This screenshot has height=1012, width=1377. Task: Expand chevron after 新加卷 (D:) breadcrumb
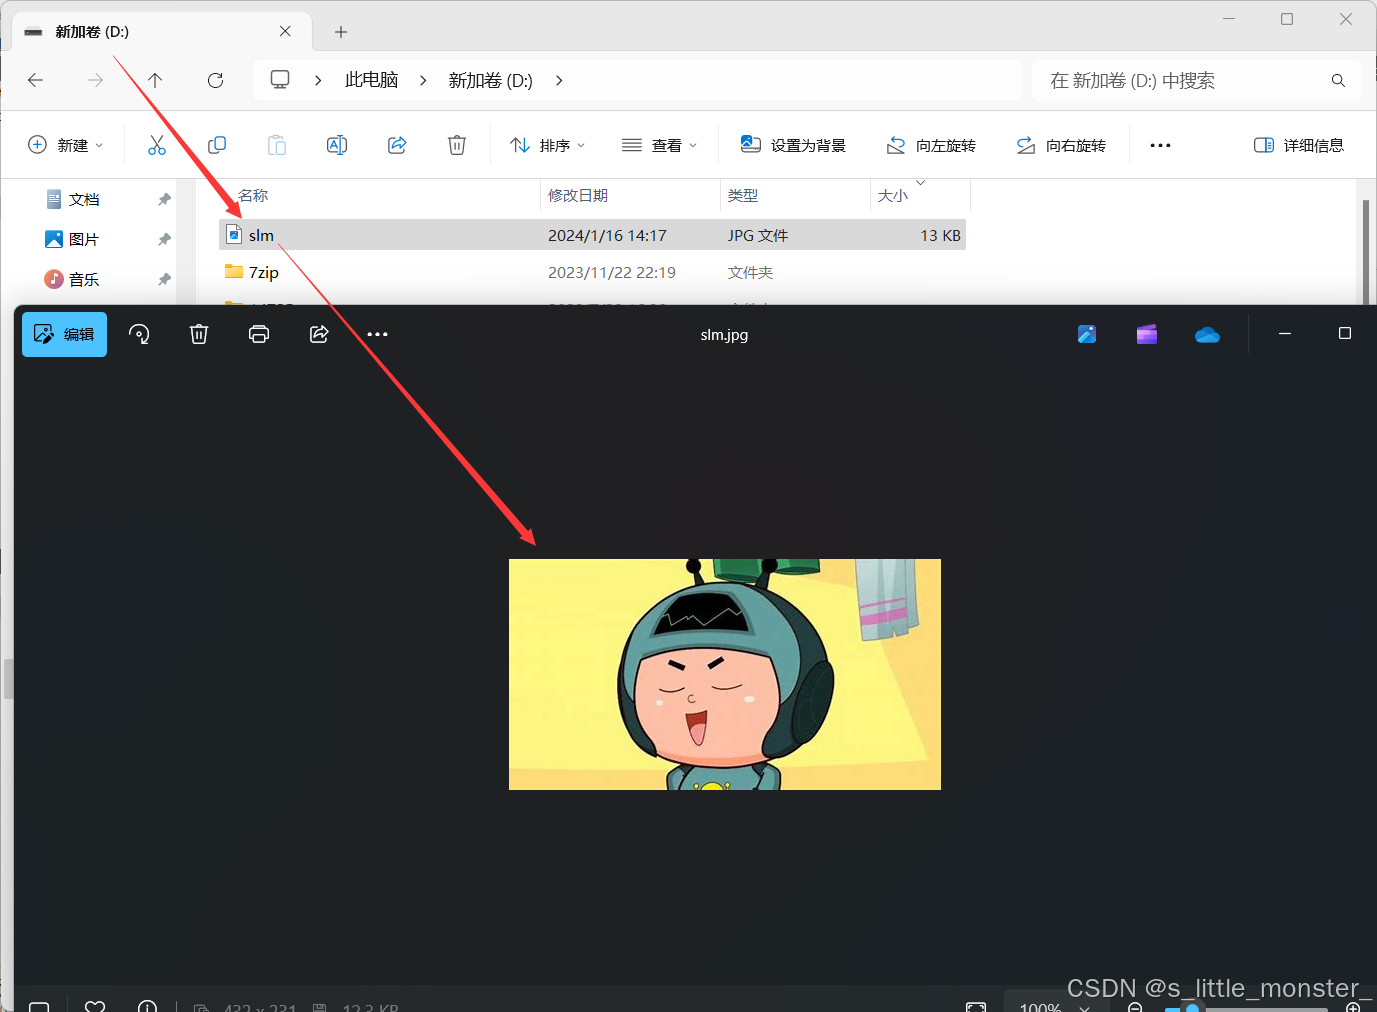click(x=559, y=80)
